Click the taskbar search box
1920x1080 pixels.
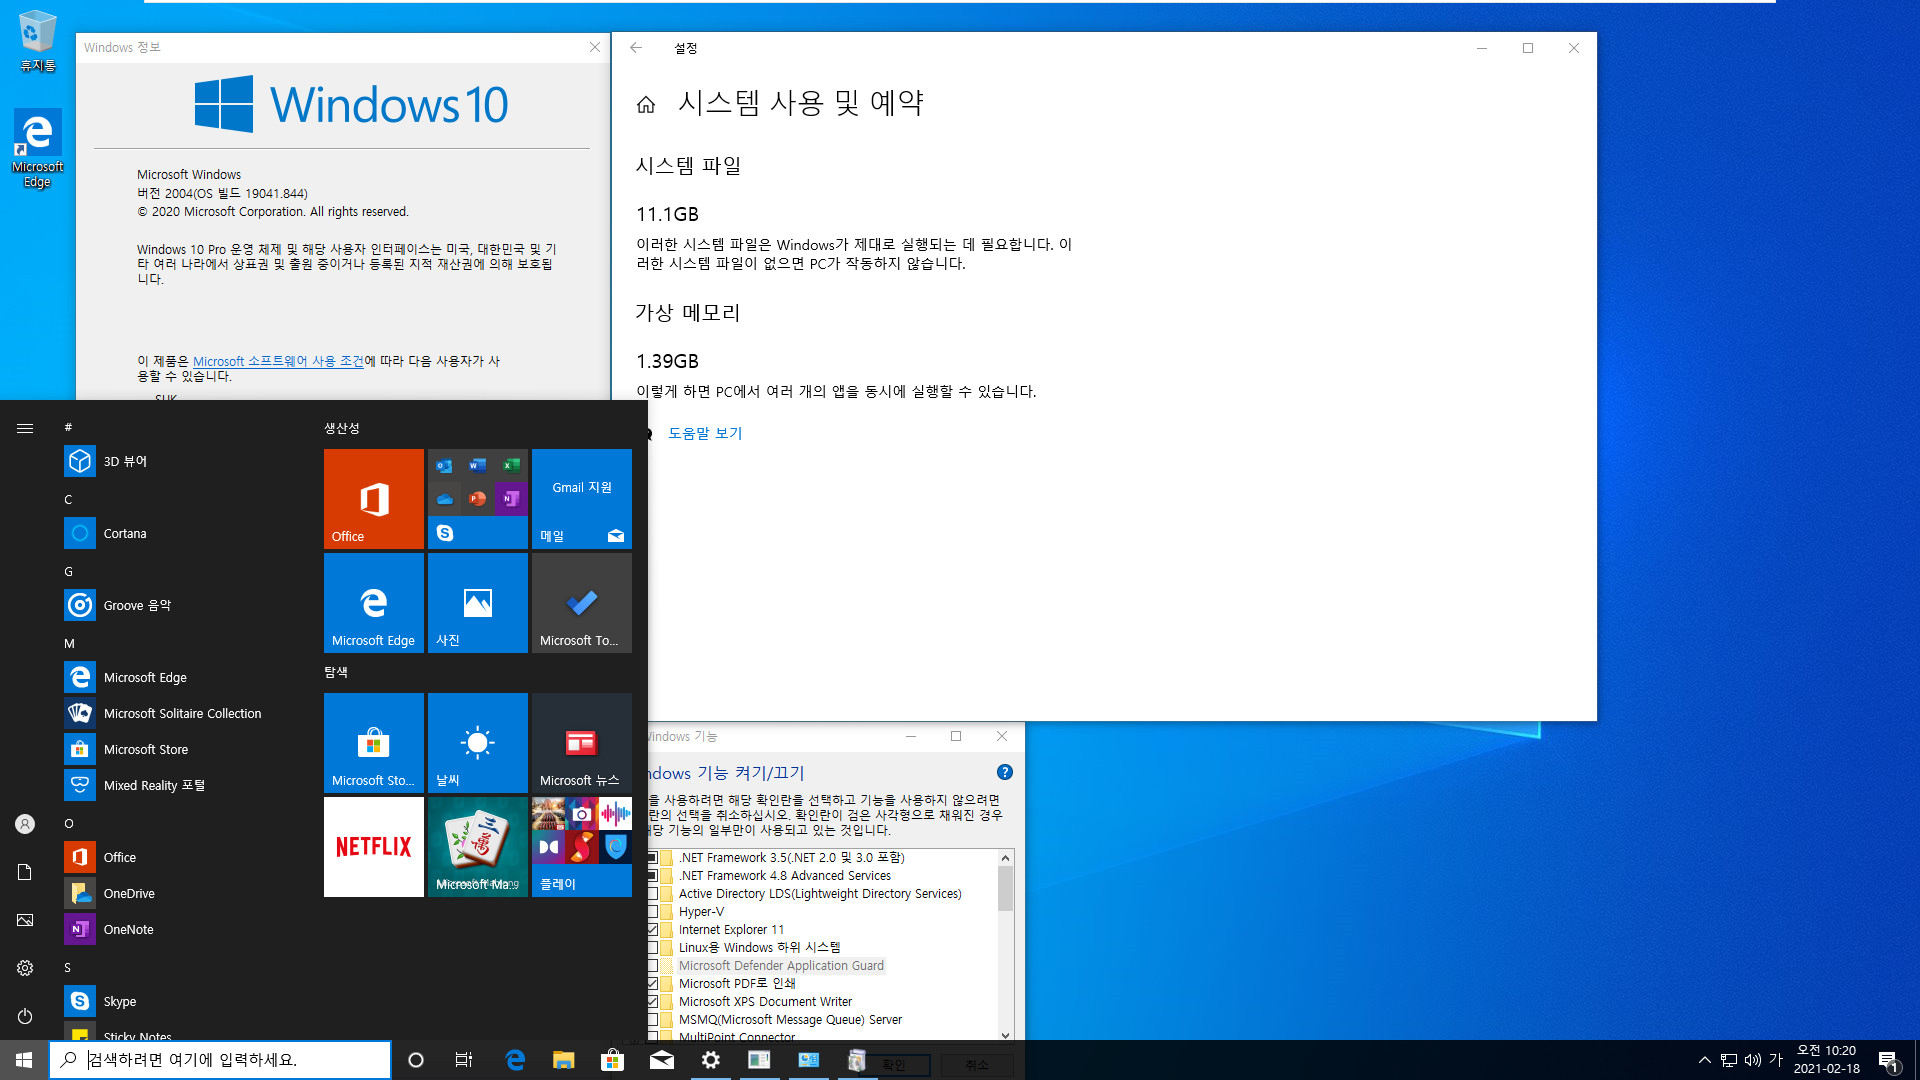220,1060
